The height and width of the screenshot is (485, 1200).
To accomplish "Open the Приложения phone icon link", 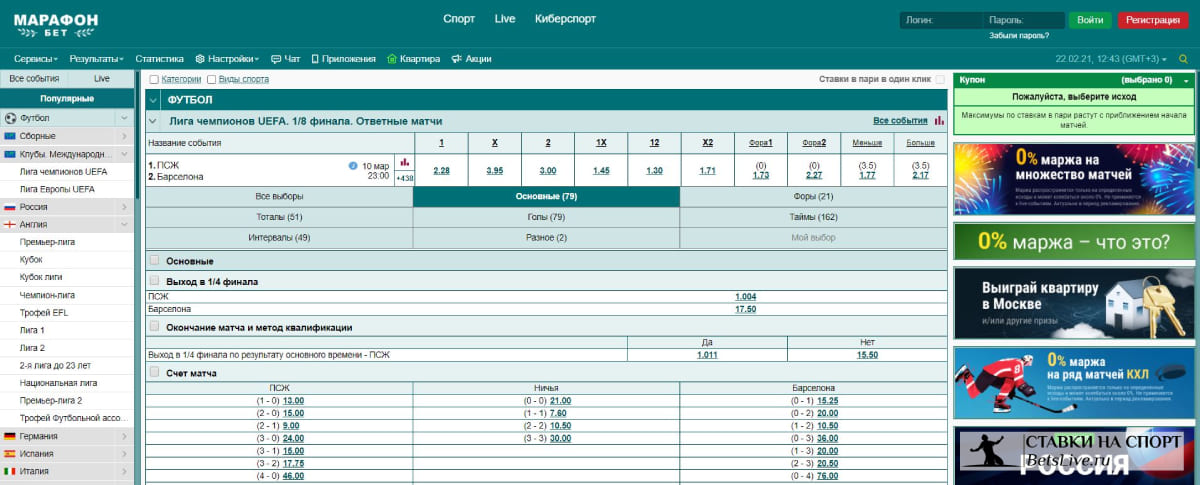I will pyautogui.click(x=343, y=59).
